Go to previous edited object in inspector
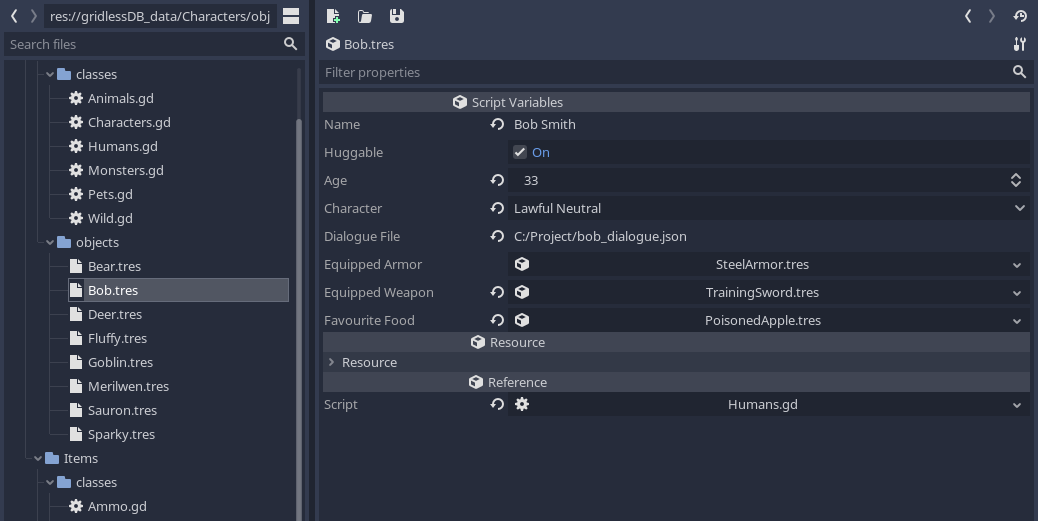1038x521 pixels. tap(968, 16)
